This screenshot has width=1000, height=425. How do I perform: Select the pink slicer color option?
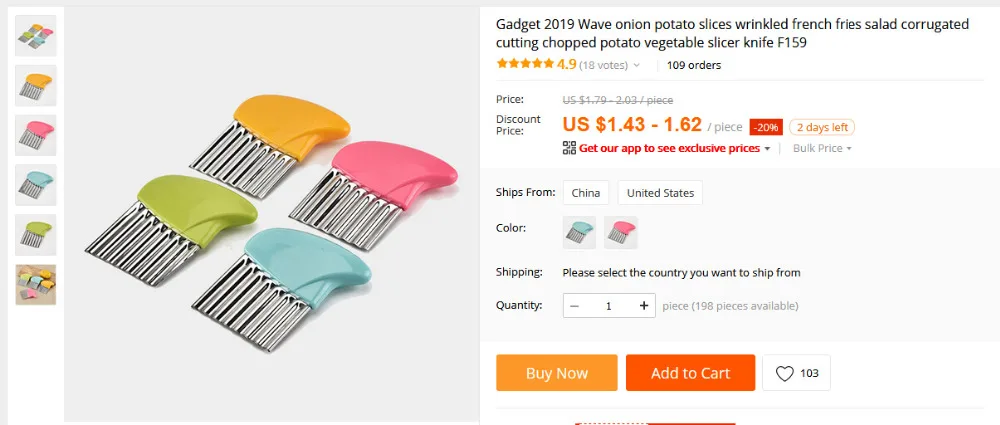click(x=621, y=232)
